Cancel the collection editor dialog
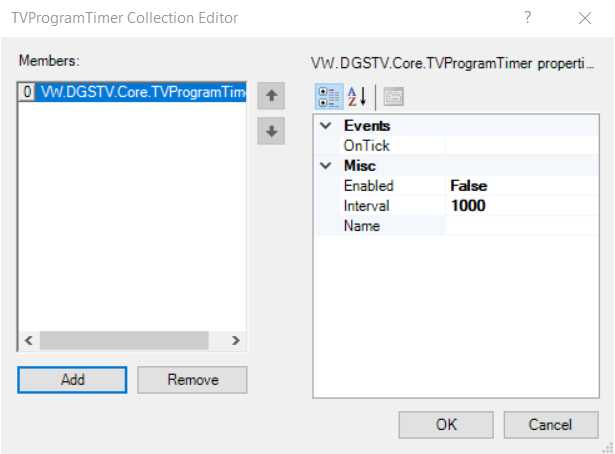 pos(551,424)
